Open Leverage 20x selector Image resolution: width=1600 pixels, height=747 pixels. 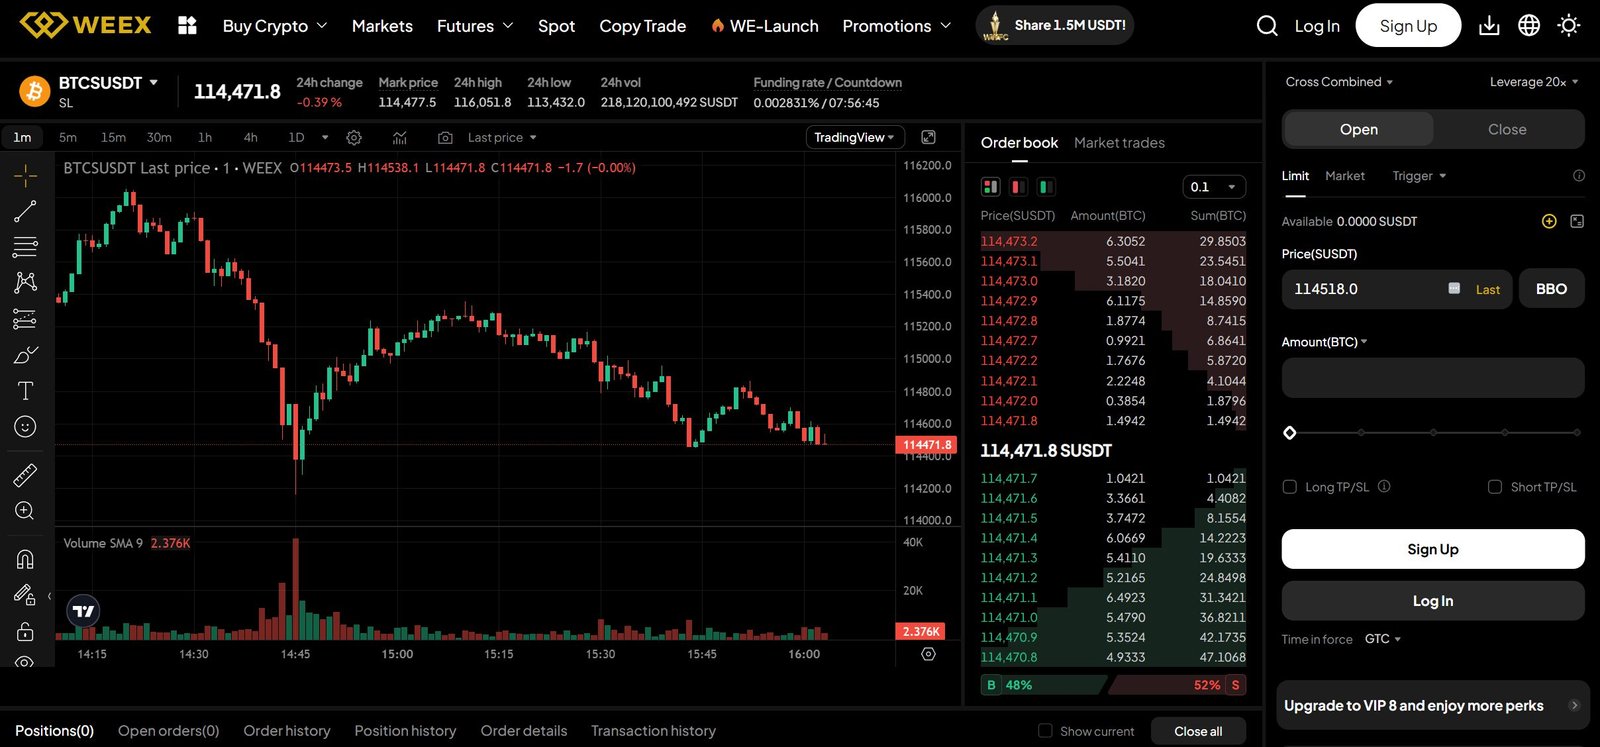click(x=1534, y=82)
